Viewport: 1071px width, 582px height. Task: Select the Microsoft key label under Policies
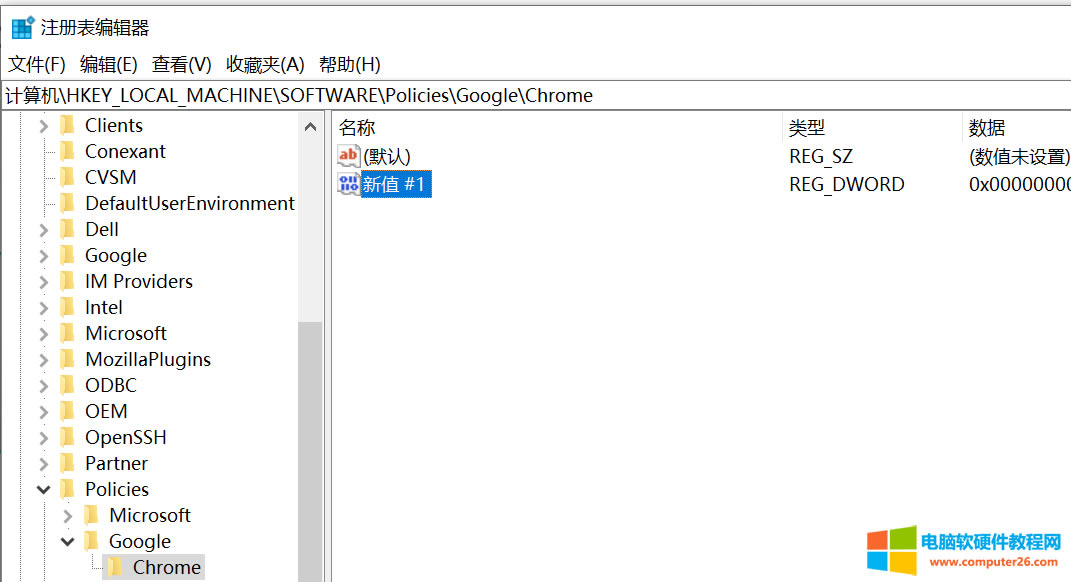click(x=150, y=516)
